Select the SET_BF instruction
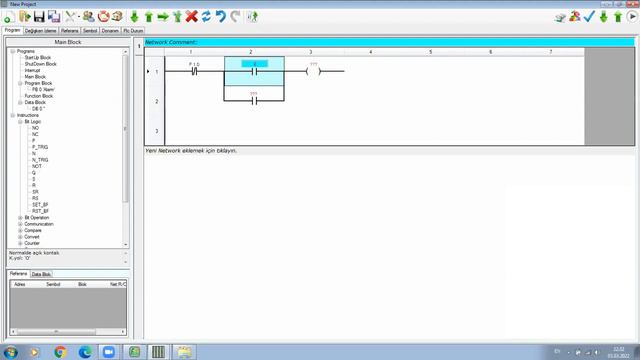The height and width of the screenshot is (360, 640). pos(40,205)
